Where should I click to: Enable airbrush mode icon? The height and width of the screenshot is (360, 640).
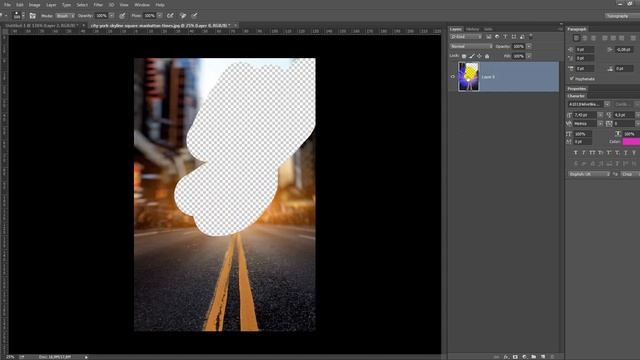tap(170, 16)
